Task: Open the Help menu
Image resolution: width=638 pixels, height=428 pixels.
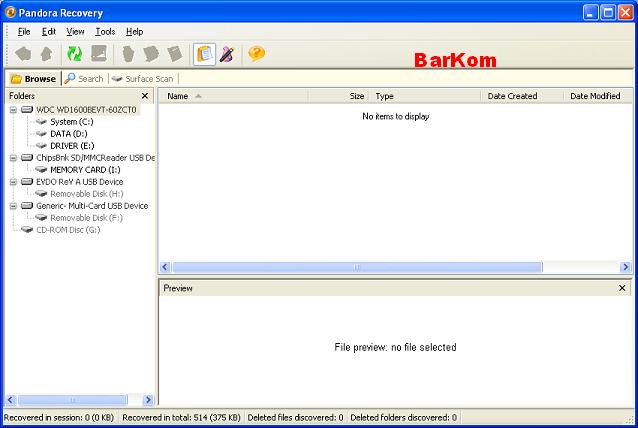Action: [x=134, y=32]
